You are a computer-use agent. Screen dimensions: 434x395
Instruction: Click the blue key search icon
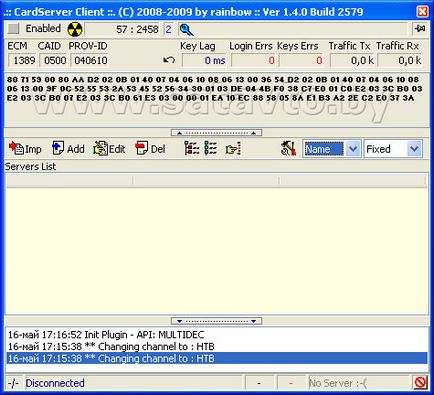[186, 30]
